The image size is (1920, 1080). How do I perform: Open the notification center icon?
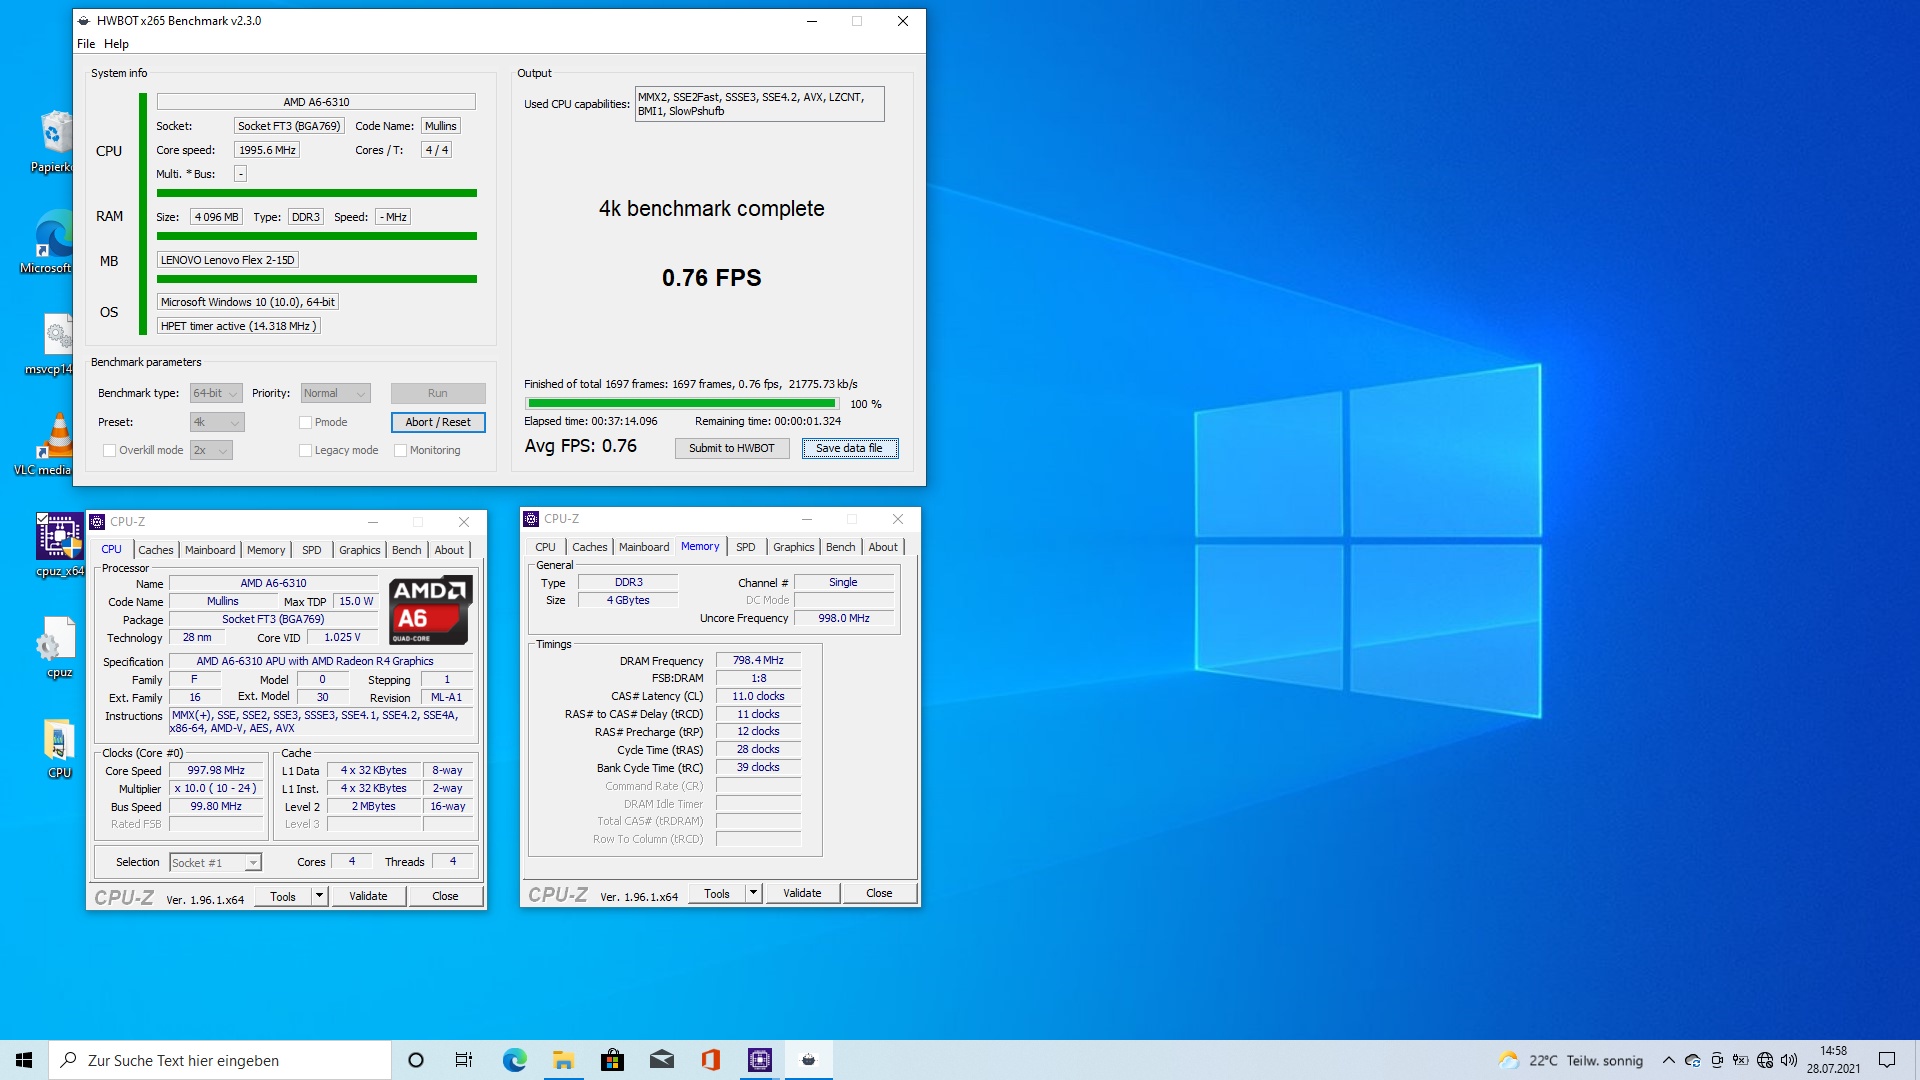1887,1060
